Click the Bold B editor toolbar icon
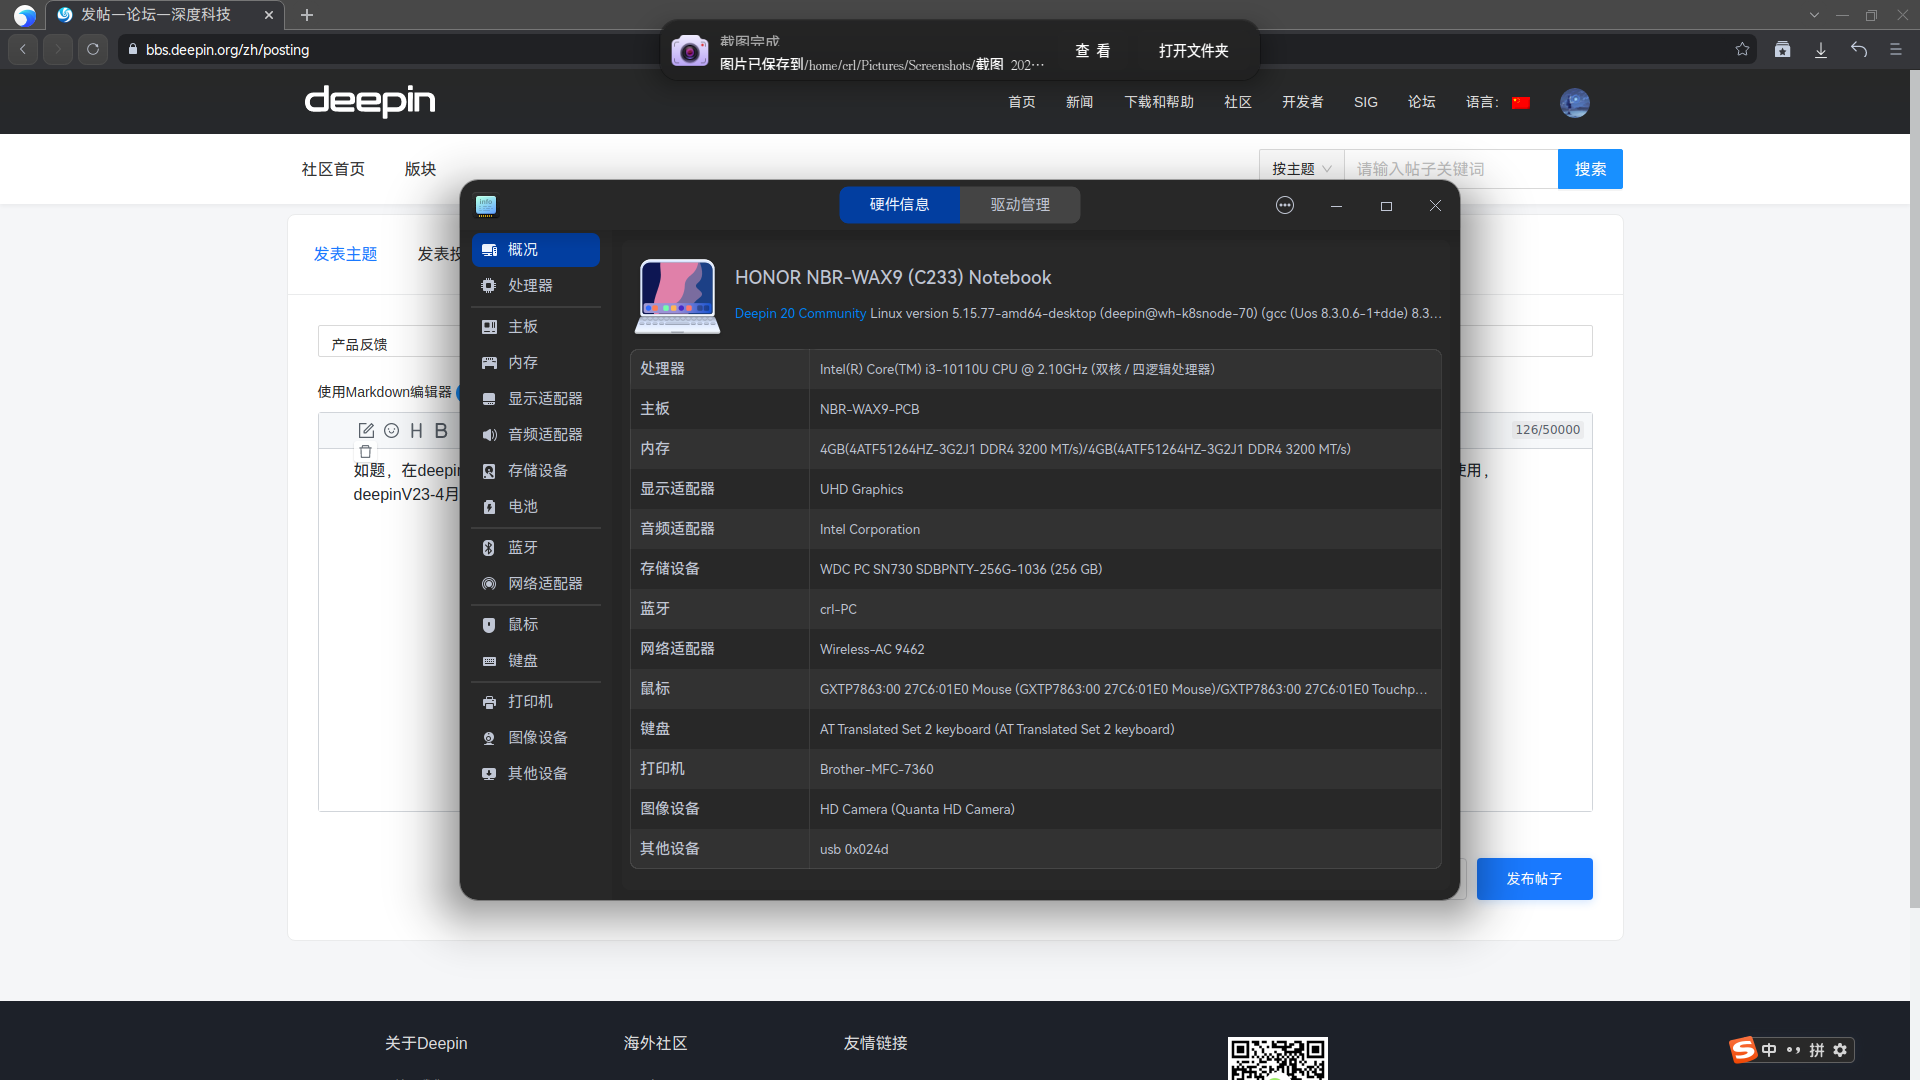Screen dimensions: 1920x1080 [441, 430]
